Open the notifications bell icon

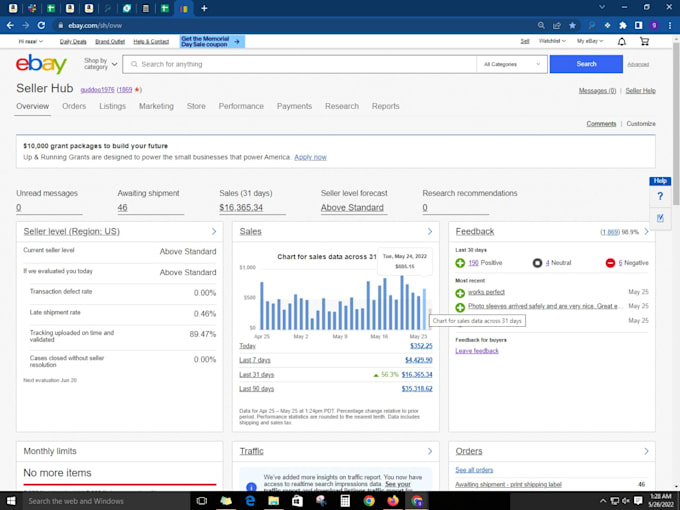[x=621, y=42]
